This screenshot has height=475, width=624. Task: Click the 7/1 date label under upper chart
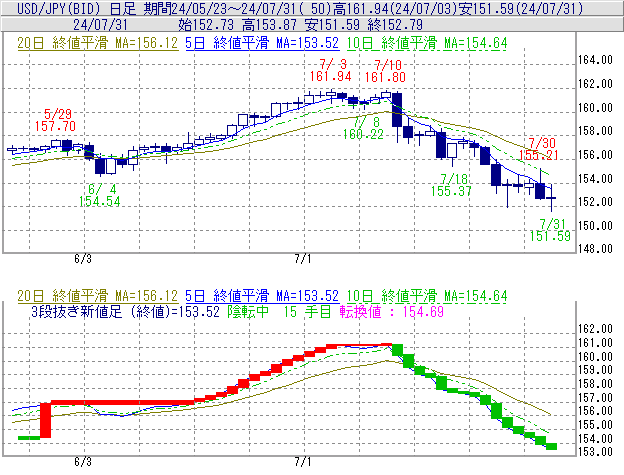click(x=303, y=259)
